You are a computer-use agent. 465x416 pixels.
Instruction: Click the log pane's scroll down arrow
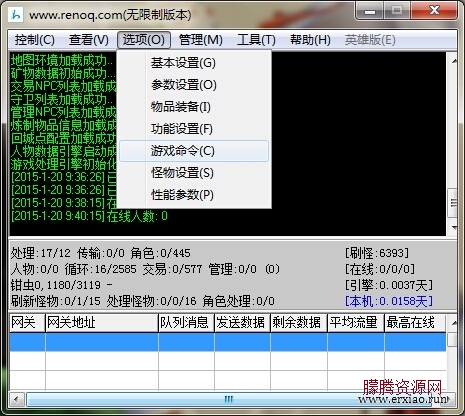[x=454, y=227]
